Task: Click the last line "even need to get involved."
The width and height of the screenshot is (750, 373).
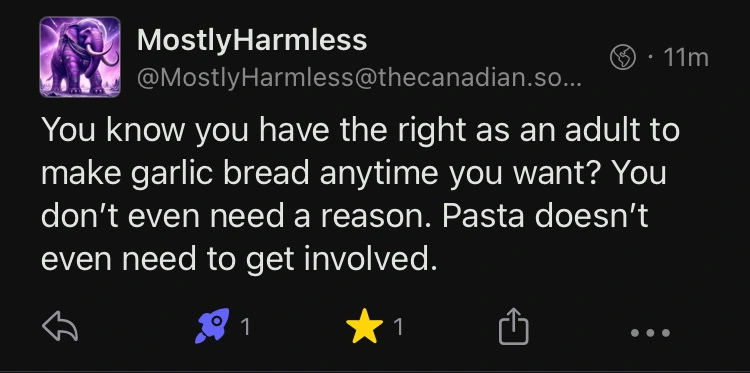Action: click(x=239, y=260)
